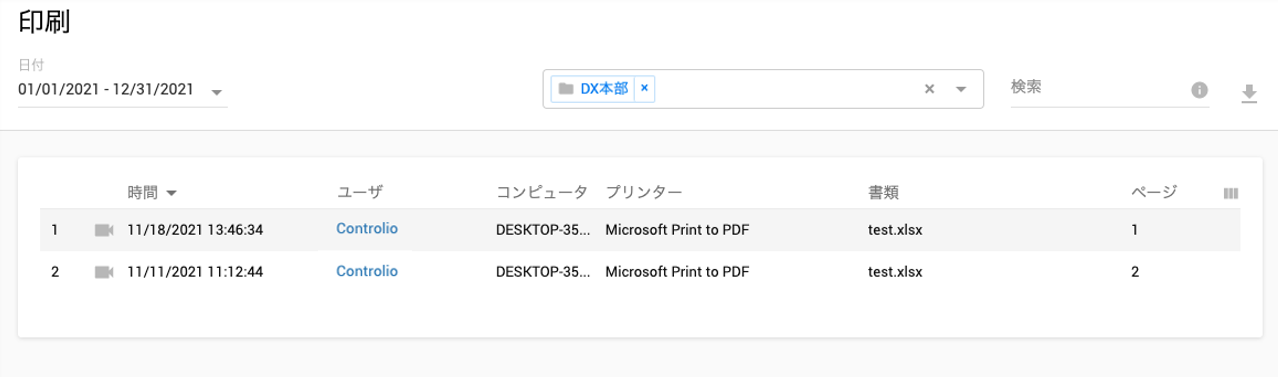Clear all selected group filters

pyautogui.click(x=929, y=89)
